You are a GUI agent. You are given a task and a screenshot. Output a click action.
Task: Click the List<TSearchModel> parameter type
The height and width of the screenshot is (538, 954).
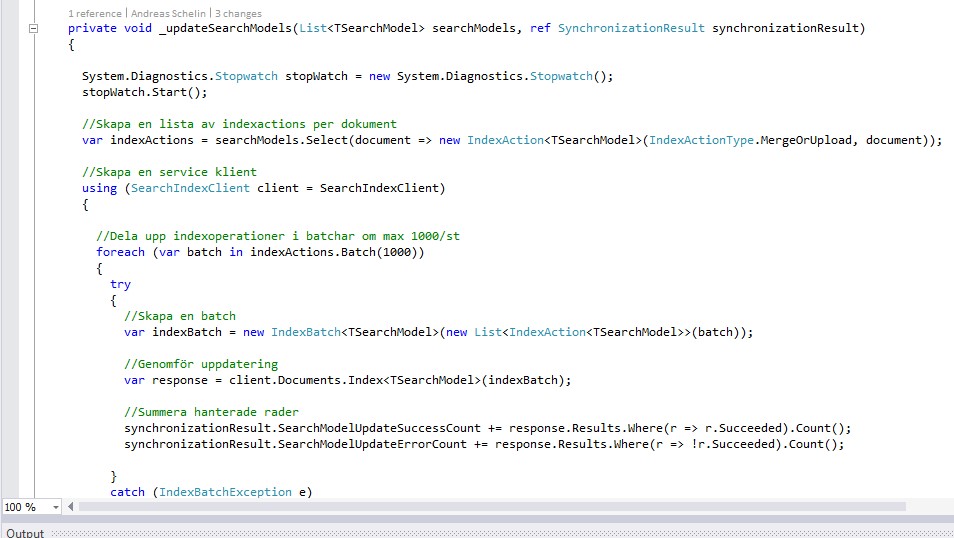pos(361,28)
